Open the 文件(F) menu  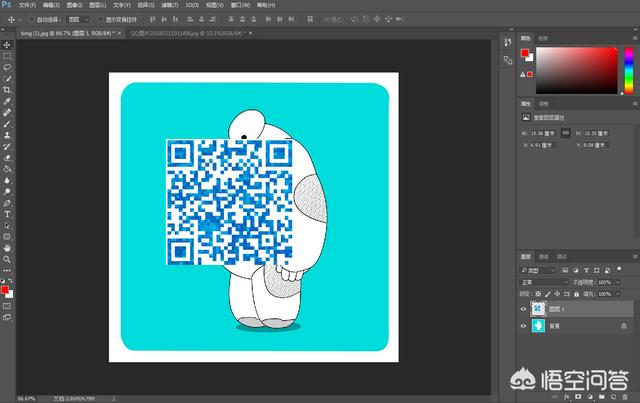(x=27, y=5)
